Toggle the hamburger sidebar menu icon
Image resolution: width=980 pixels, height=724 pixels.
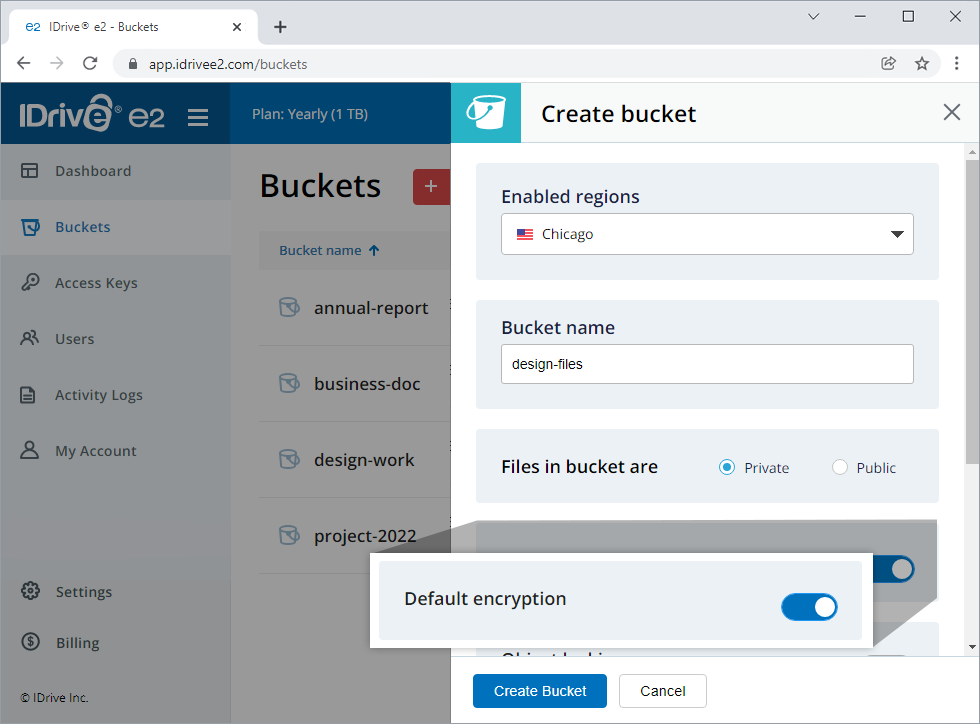pyautogui.click(x=198, y=117)
